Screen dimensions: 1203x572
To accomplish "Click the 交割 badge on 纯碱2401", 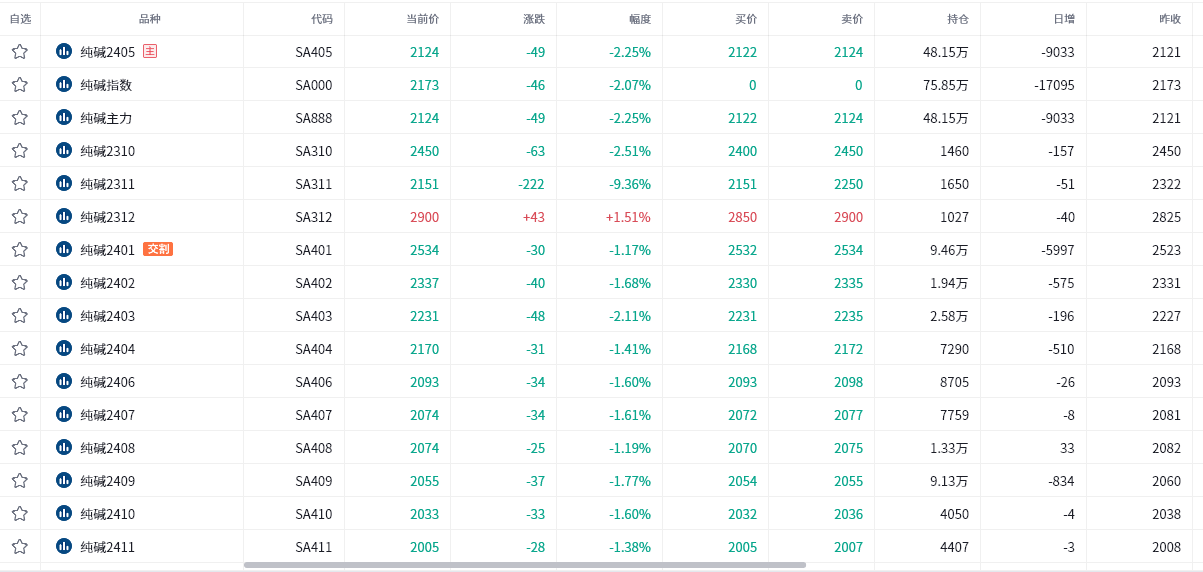I will 158,249.
